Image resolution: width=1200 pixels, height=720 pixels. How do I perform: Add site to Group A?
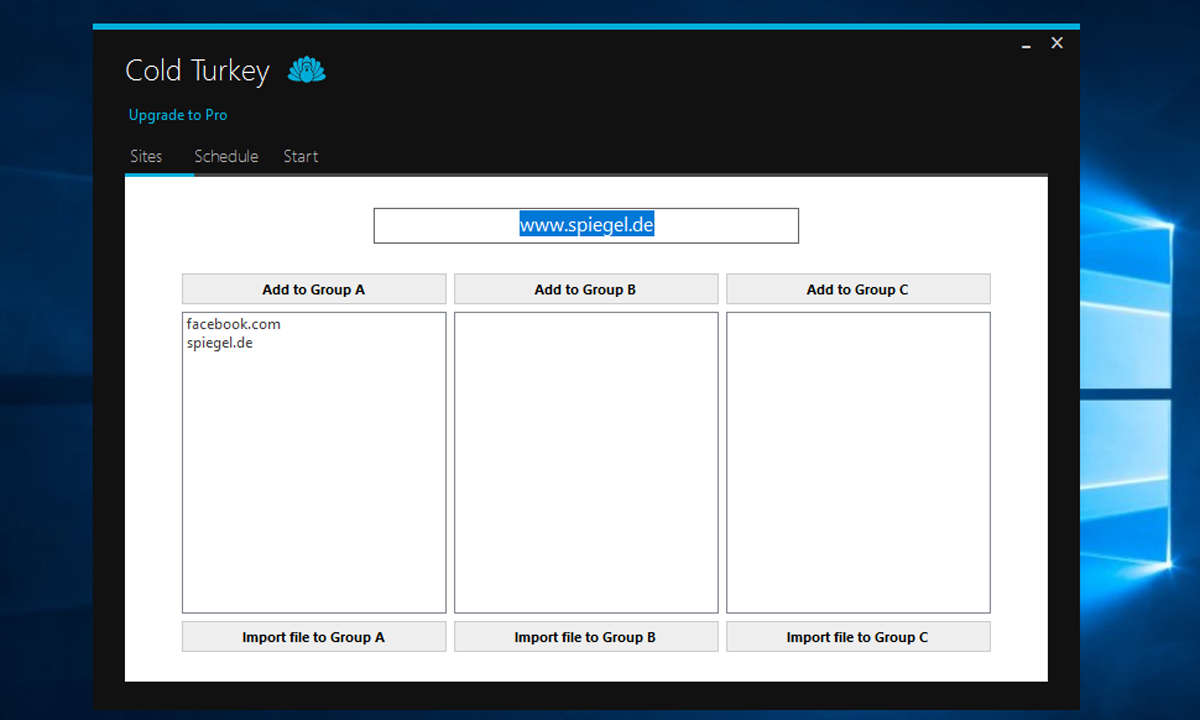click(x=314, y=289)
